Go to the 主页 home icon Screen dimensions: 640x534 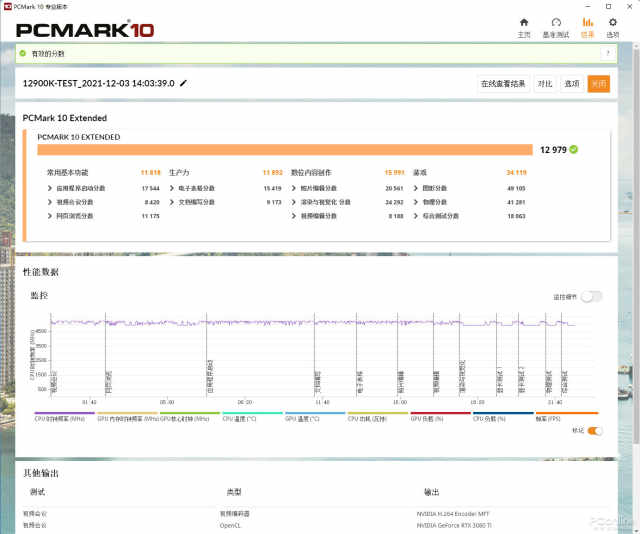tap(524, 22)
